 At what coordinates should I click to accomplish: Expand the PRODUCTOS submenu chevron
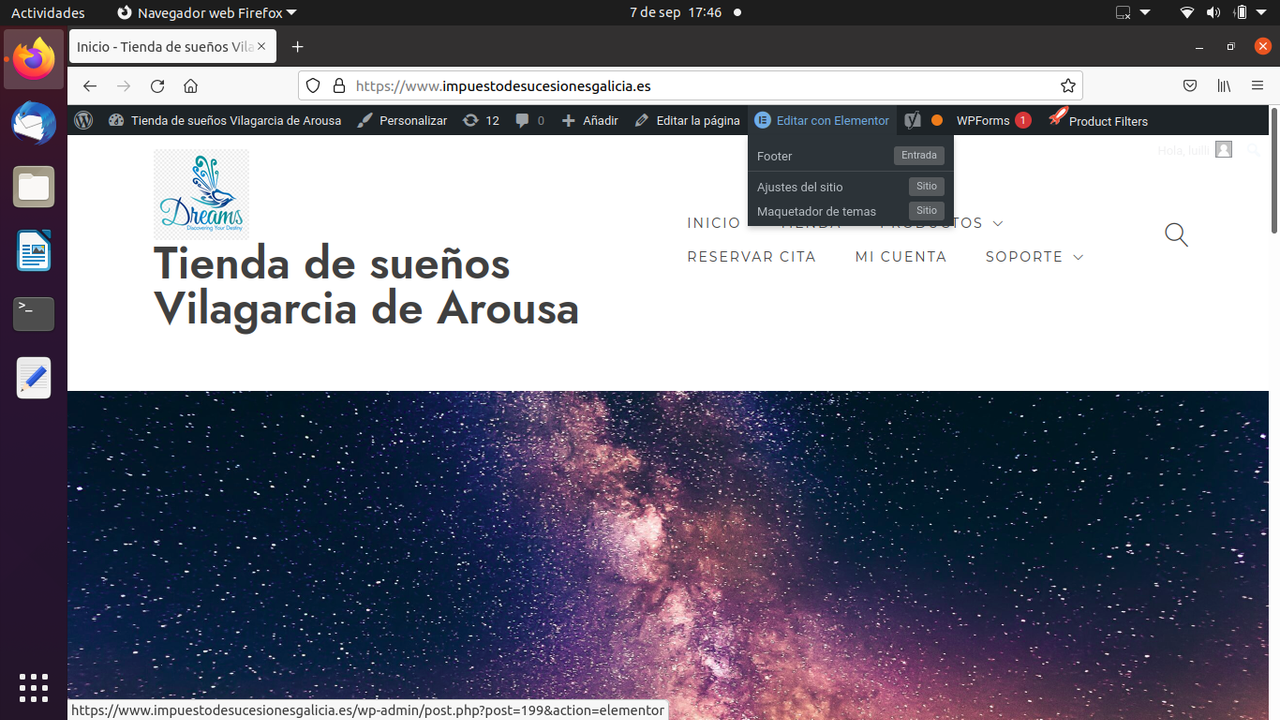click(998, 223)
